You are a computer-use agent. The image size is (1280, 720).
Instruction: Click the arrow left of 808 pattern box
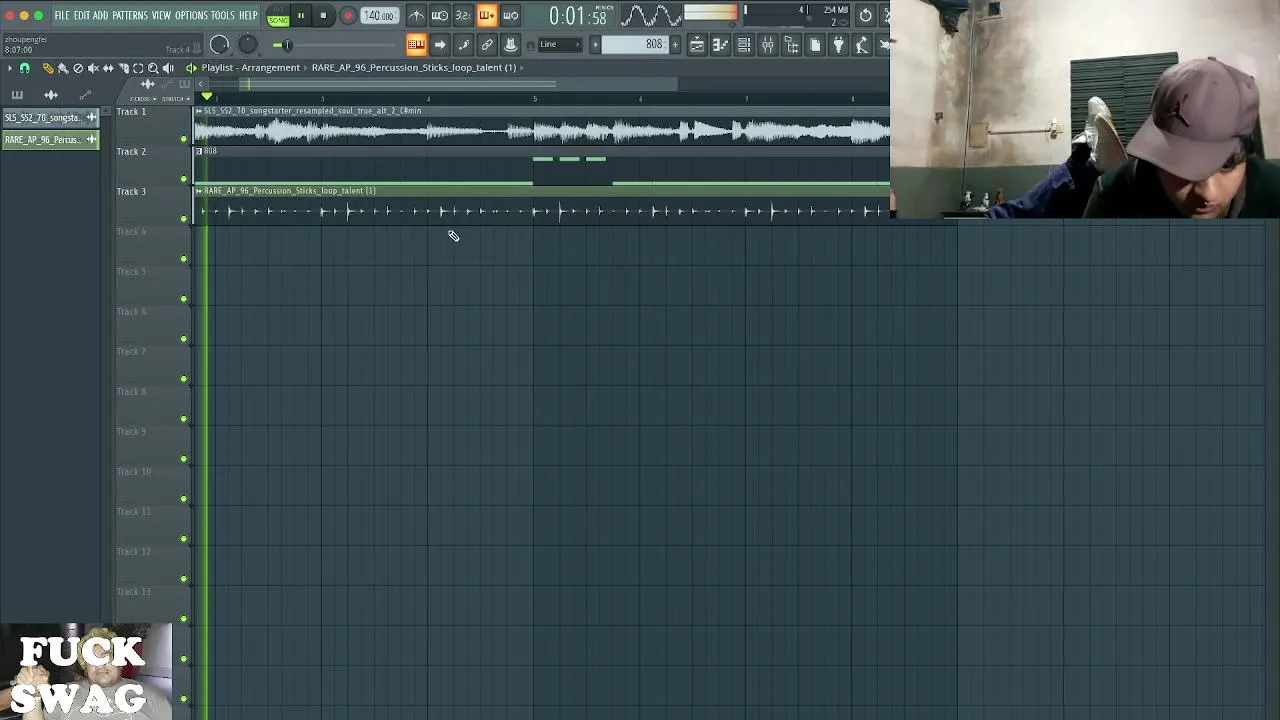coord(595,44)
